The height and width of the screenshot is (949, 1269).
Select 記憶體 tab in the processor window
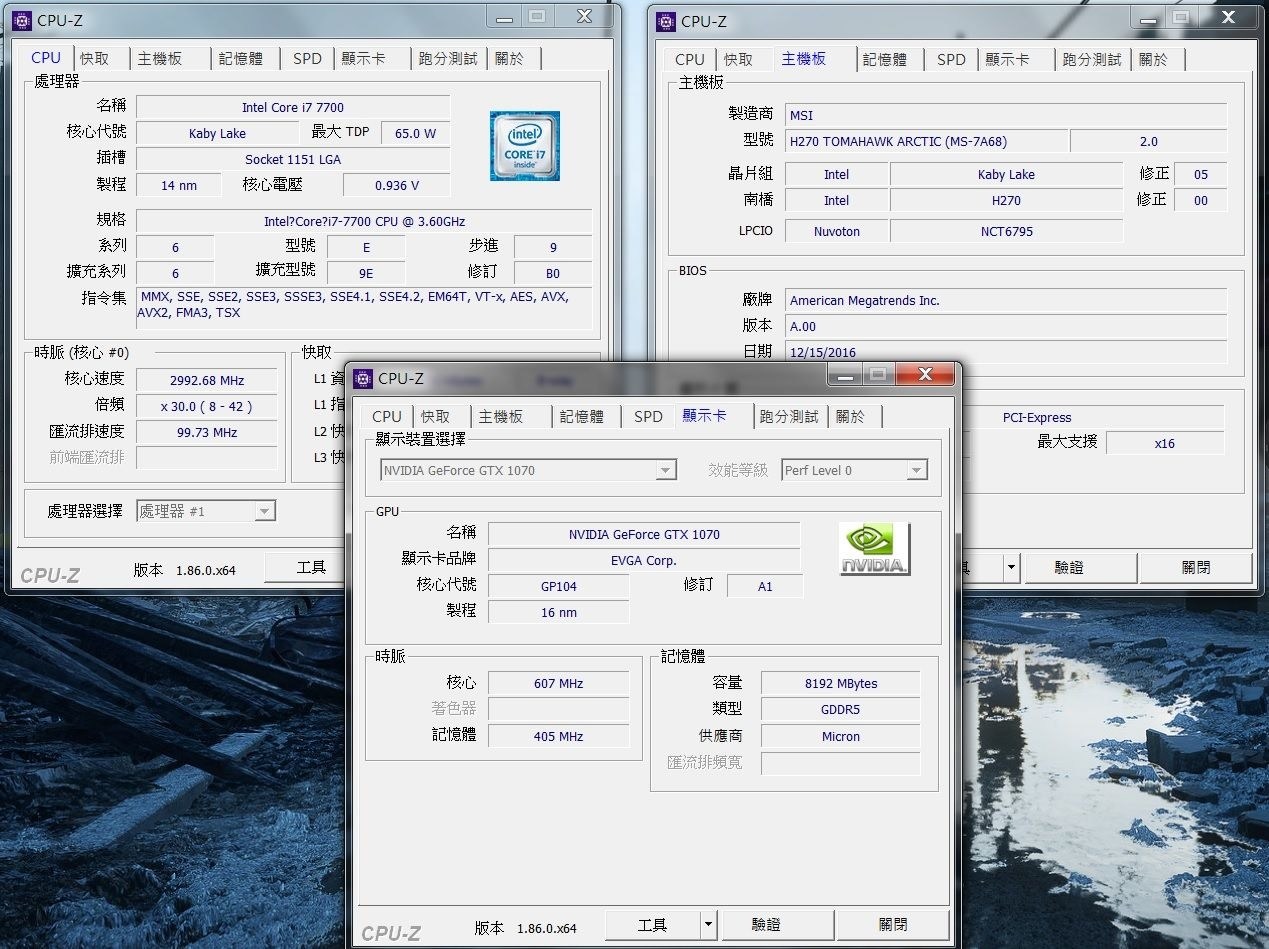click(x=241, y=59)
